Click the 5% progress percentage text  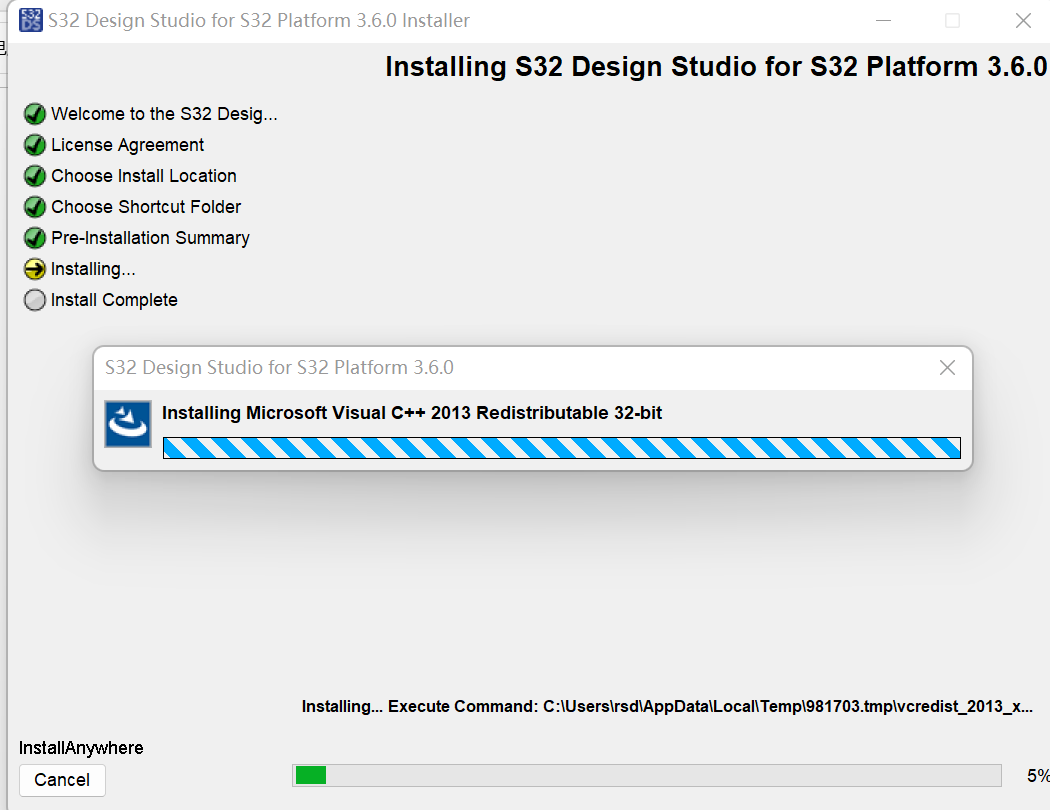(x=1038, y=775)
